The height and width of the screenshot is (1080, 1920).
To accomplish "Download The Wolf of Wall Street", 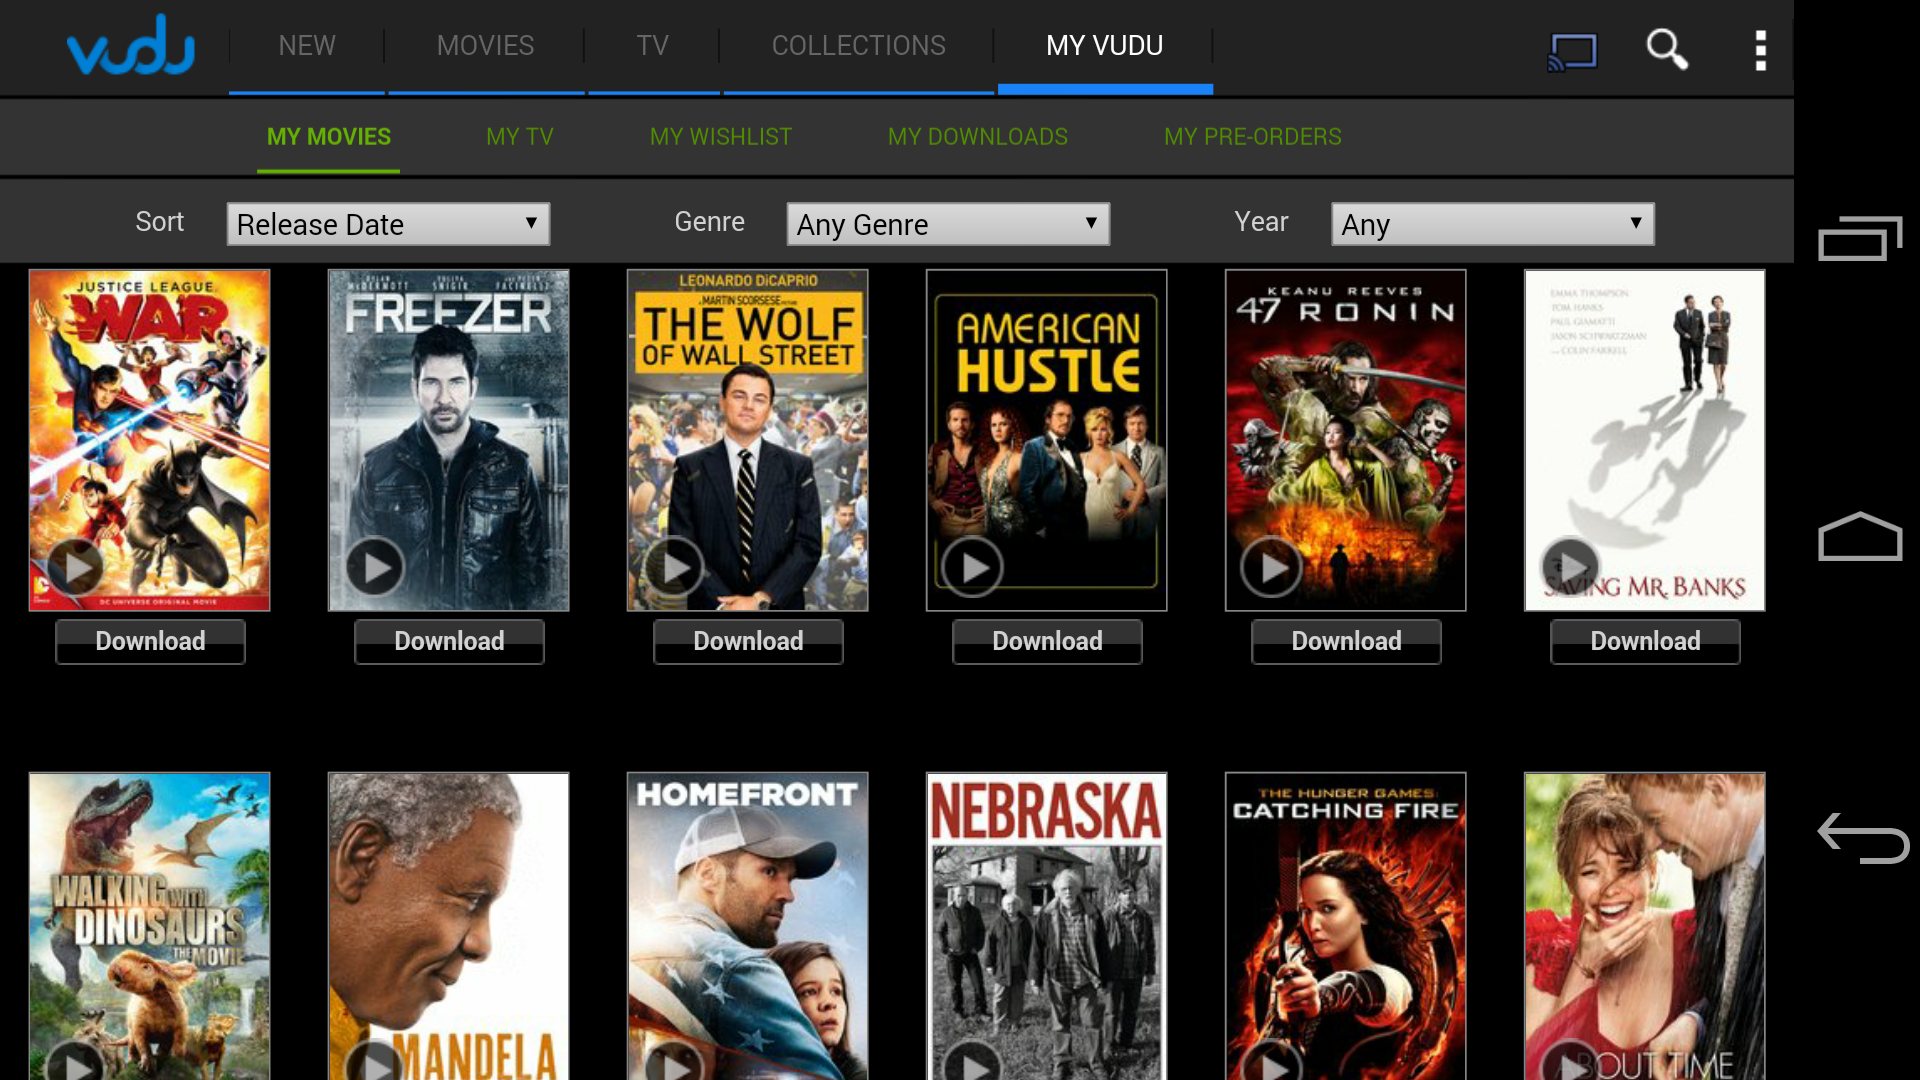I will [748, 641].
